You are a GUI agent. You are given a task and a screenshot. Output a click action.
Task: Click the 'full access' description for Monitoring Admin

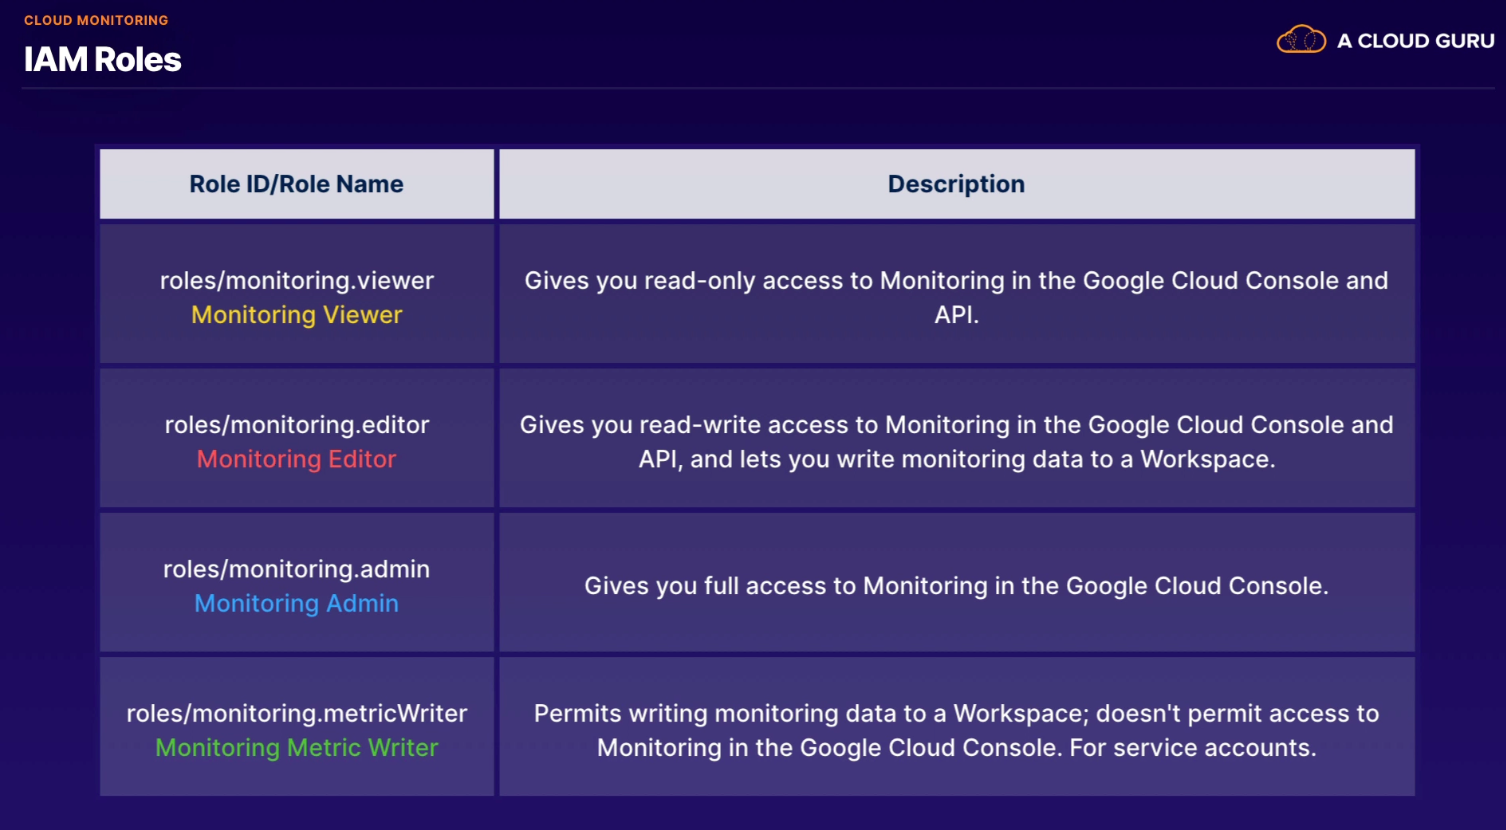956,586
